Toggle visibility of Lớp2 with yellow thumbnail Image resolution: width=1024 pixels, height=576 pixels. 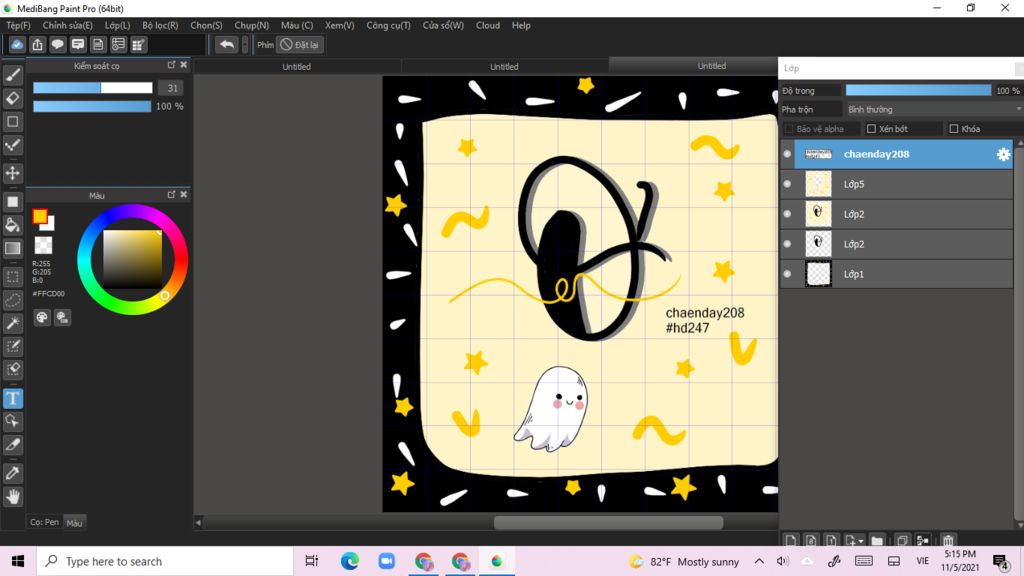[787, 214]
